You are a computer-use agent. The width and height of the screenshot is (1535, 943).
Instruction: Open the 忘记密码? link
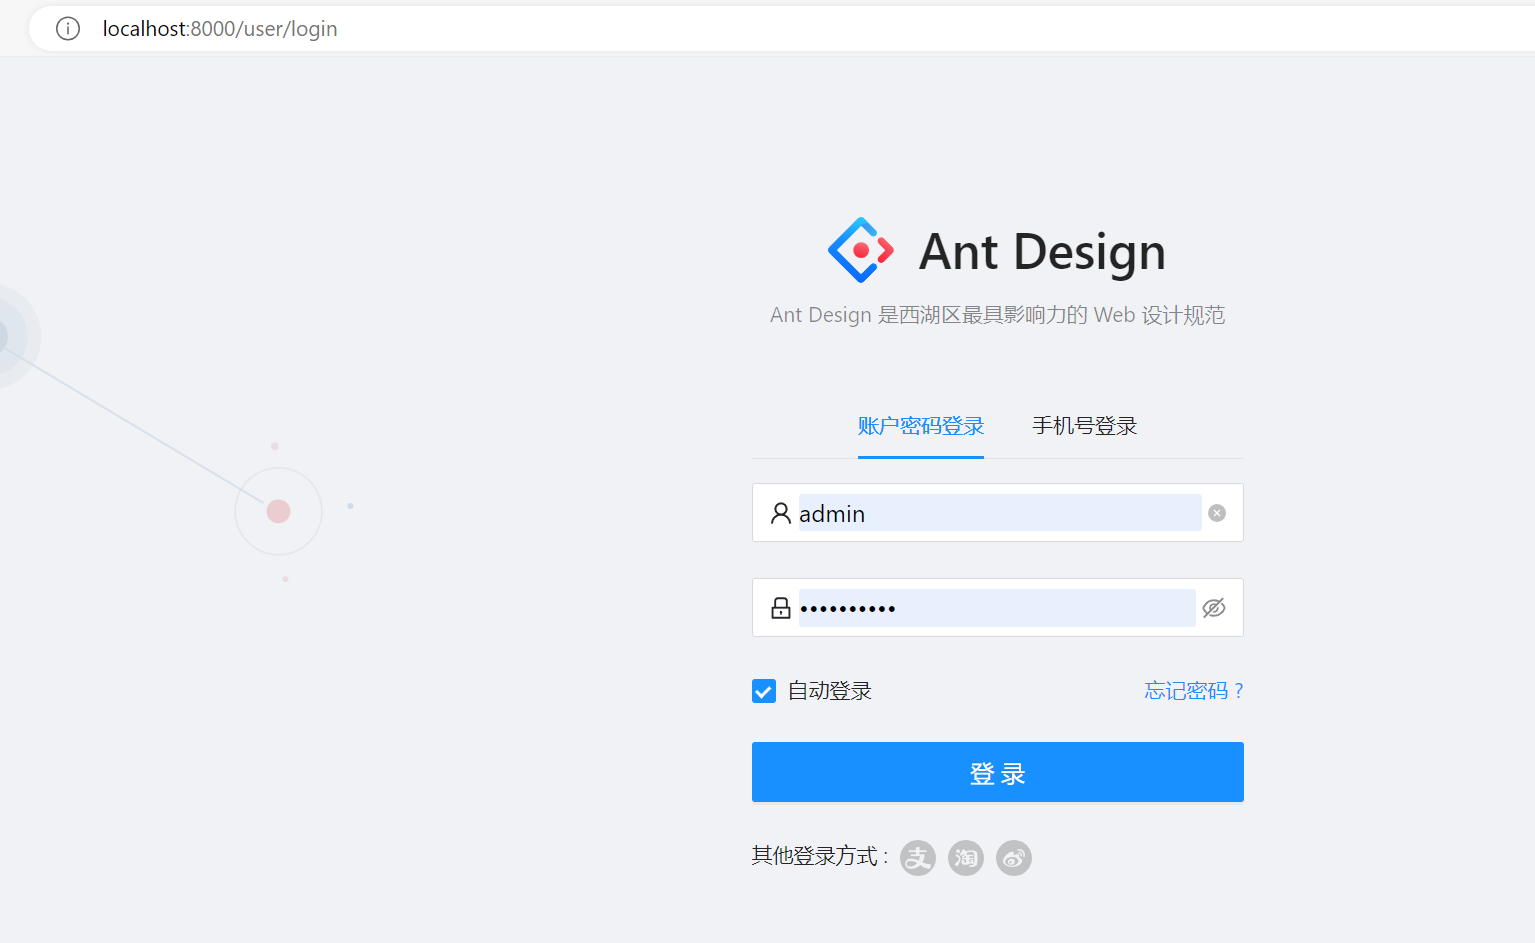(x=1194, y=691)
